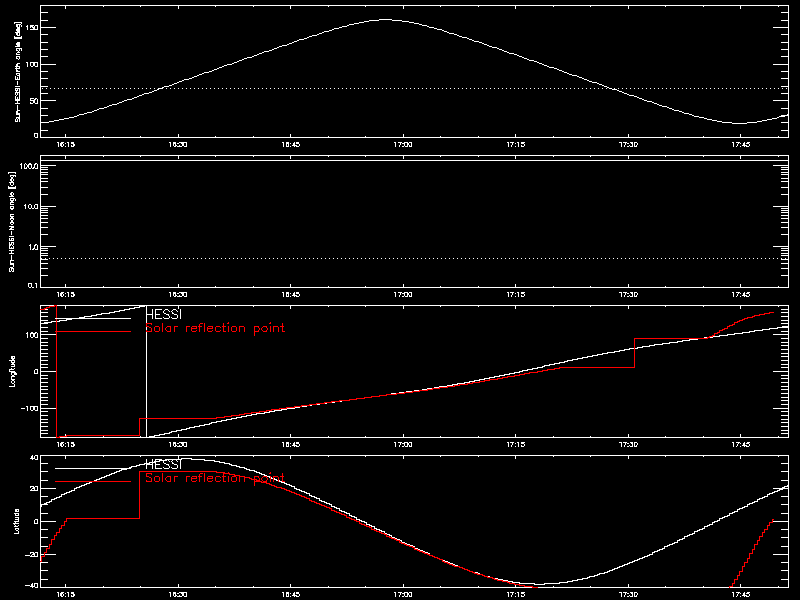Screen dimensions: 800x600
Task: Click 16:45 time label under Sun-HESSI-Moon plot
Action: coord(290,295)
